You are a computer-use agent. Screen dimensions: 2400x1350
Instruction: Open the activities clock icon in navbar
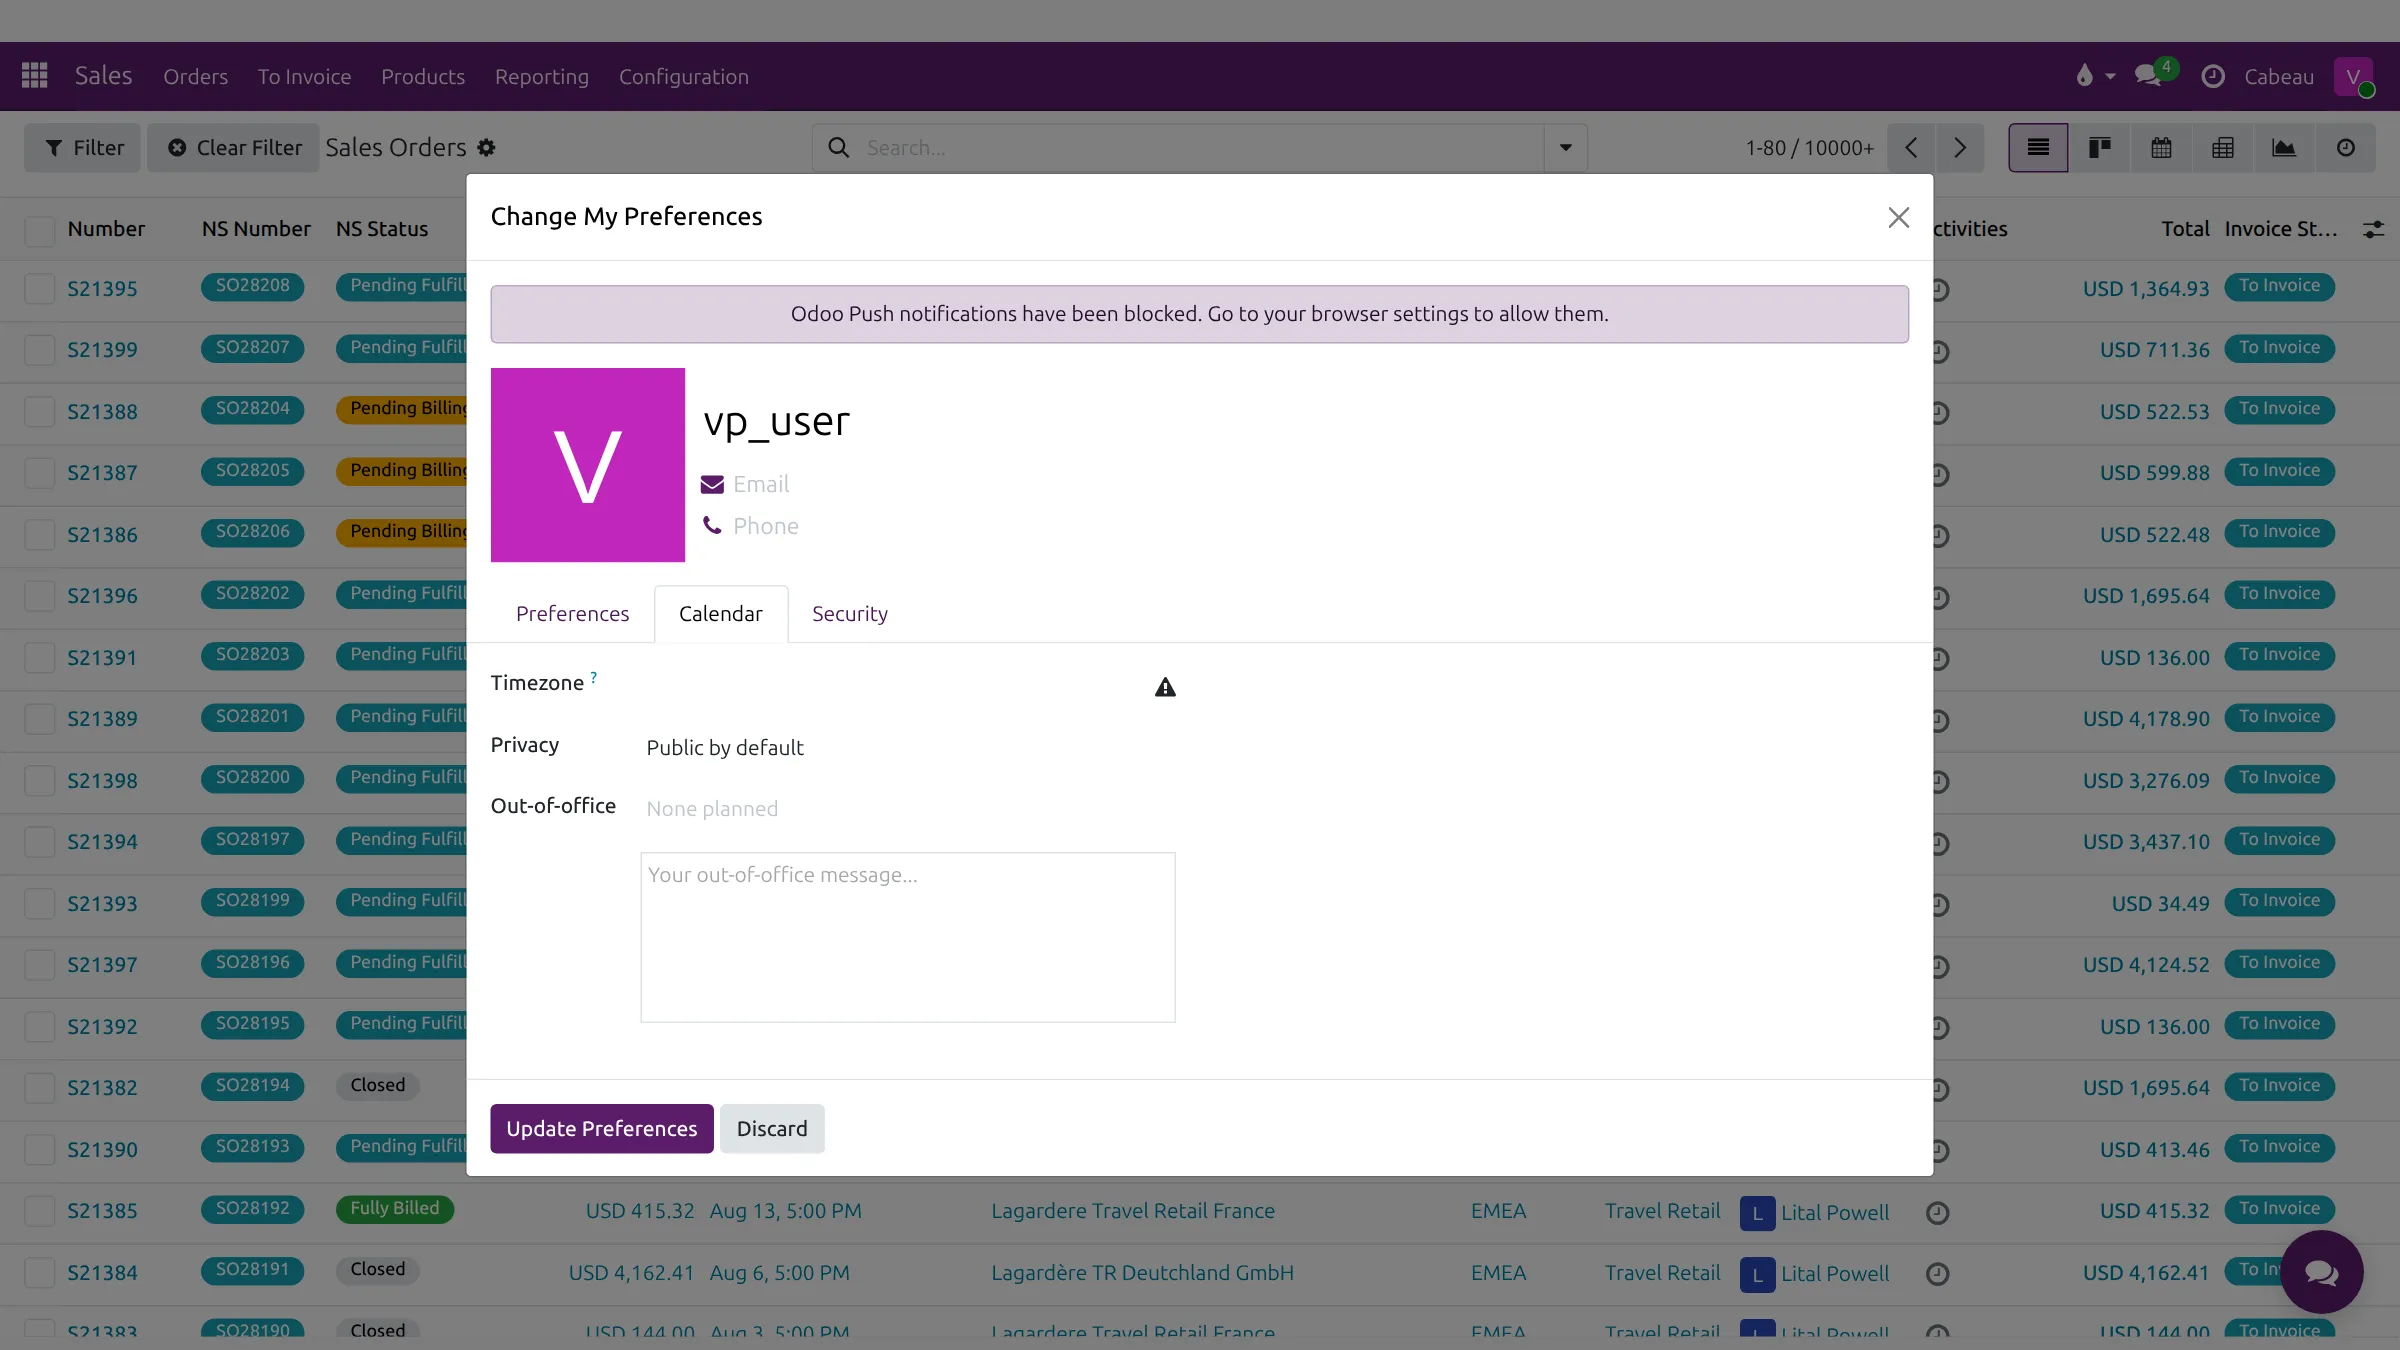point(2213,76)
